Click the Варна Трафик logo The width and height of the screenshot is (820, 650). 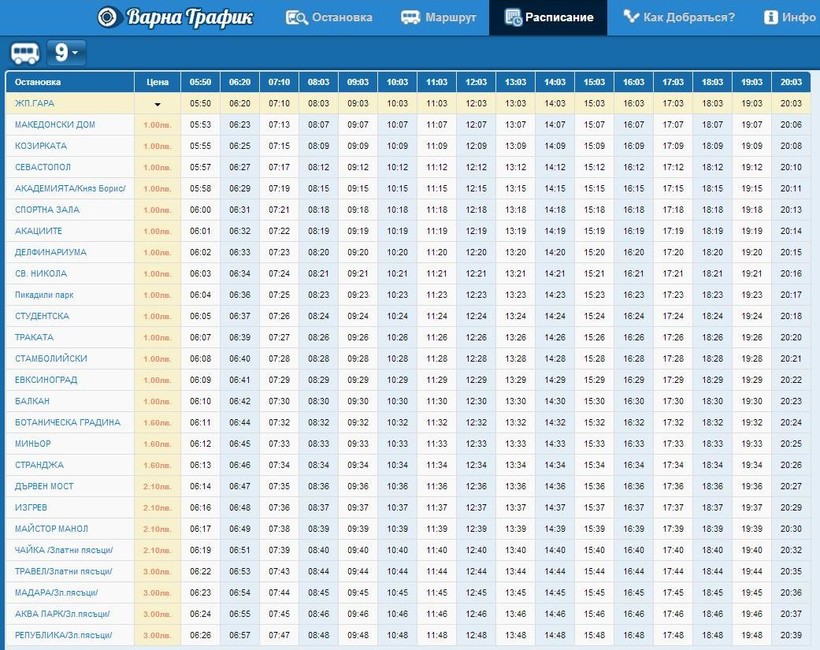click(175, 17)
